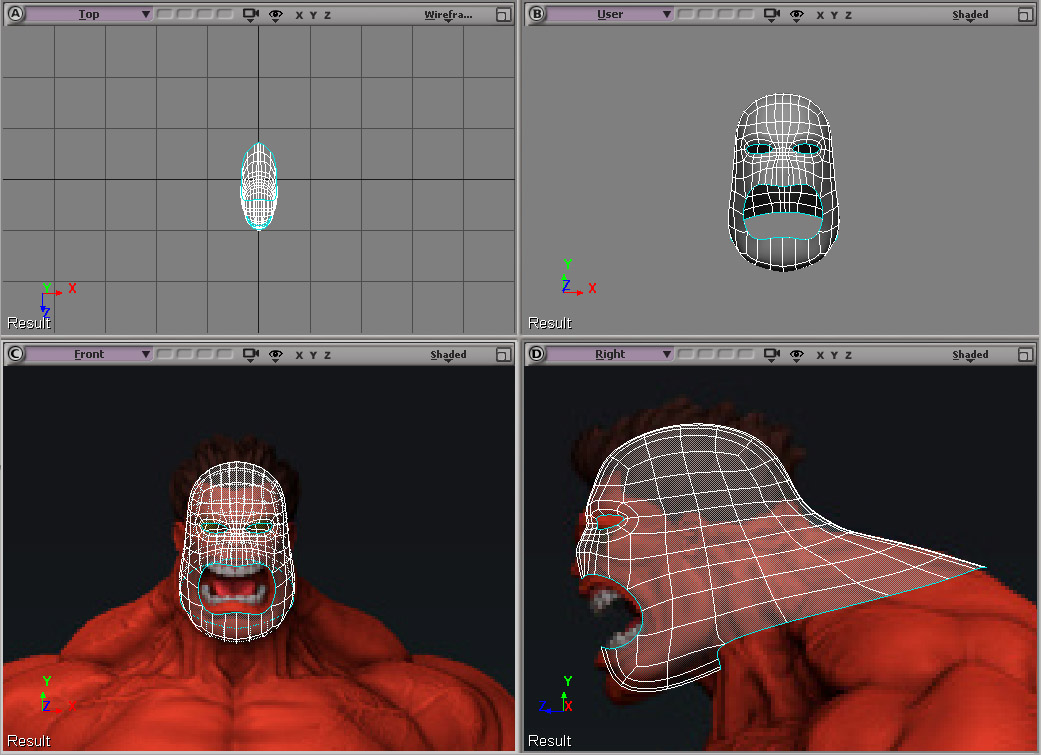The height and width of the screenshot is (755, 1041).
Task: Open the Top view dropdown in viewport A
Action: [89, 14]
